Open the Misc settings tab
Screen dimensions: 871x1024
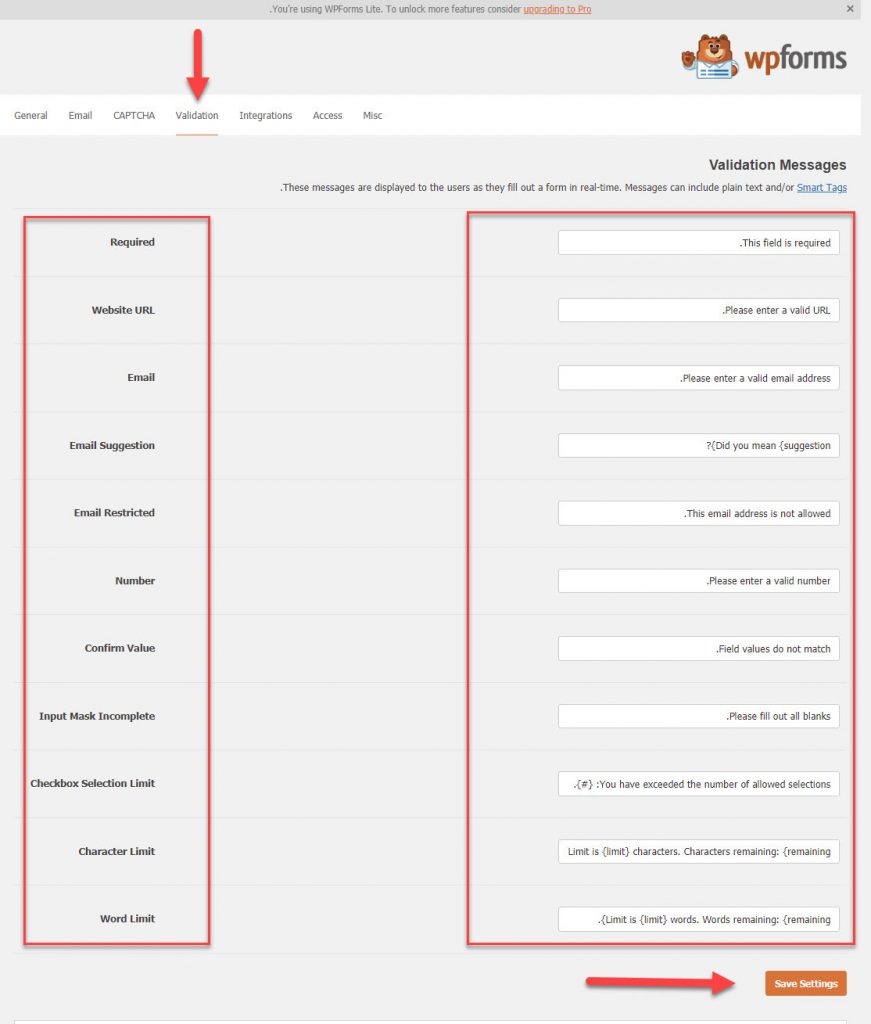coord(372,115)
